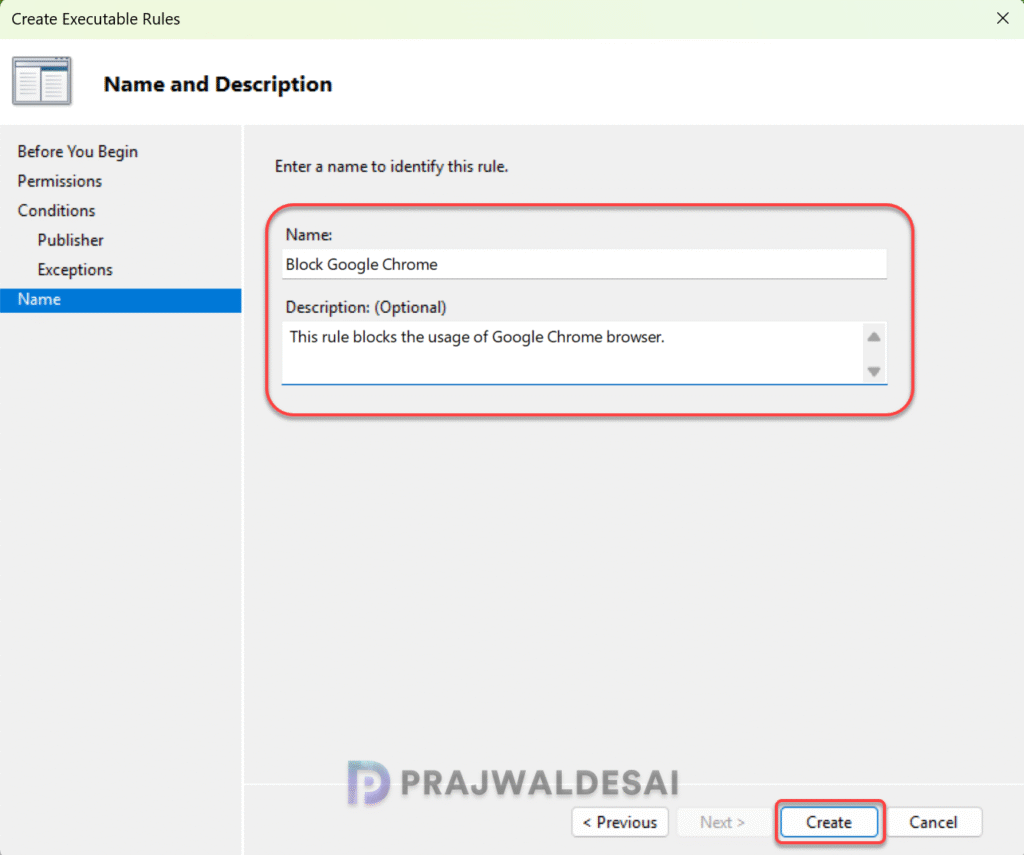Click the Cancel button

[x=933, y=822]
